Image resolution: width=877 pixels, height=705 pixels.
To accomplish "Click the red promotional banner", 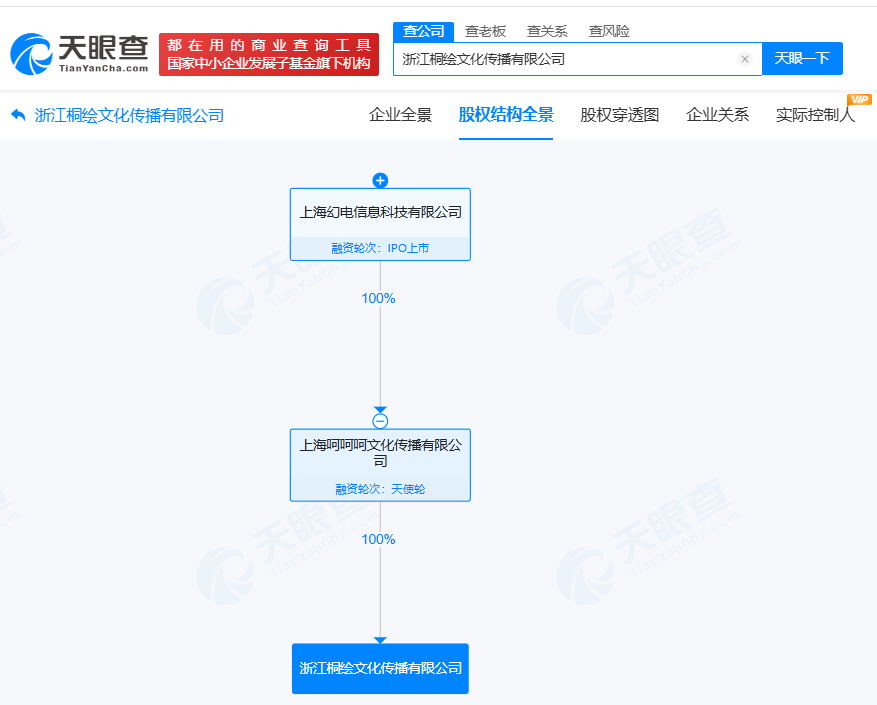I will point(269,54).
